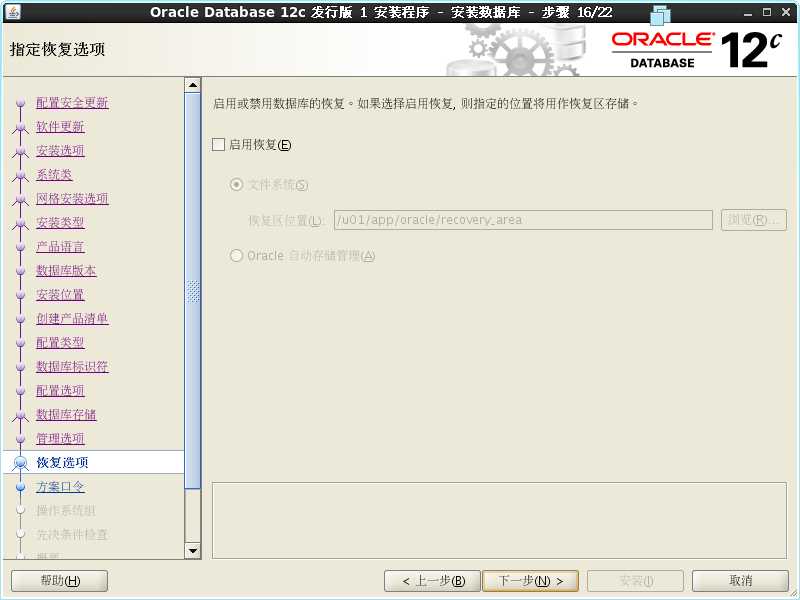Screen dimensions: 800x600
Task: Close the installer window
Action: [786, 12]
